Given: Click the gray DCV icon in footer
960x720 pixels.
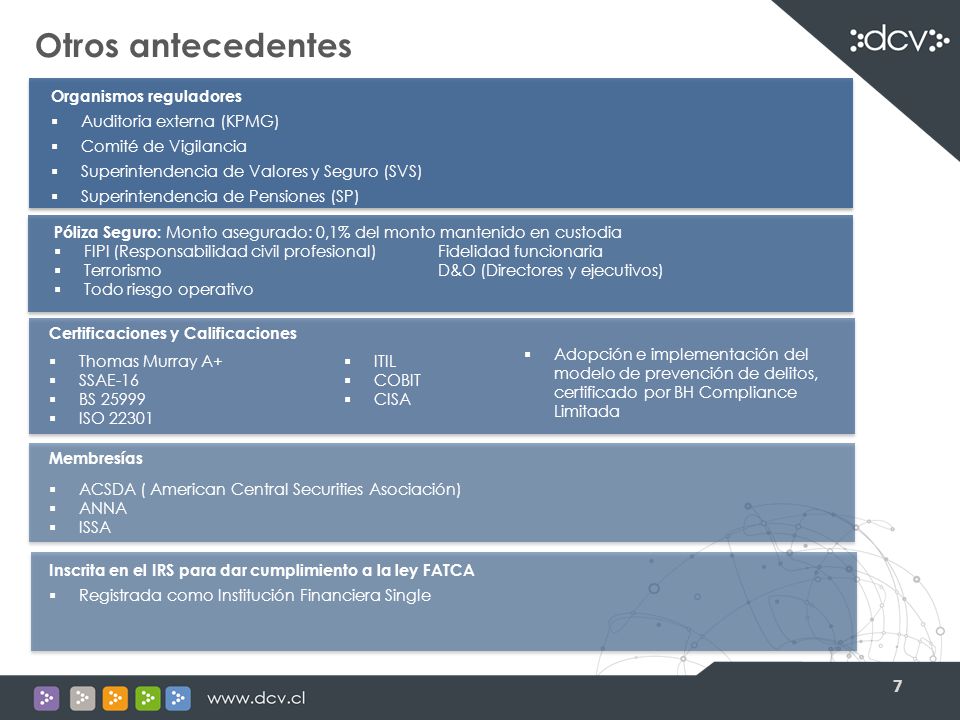Looking at the screenshot, I should [82, 698].
